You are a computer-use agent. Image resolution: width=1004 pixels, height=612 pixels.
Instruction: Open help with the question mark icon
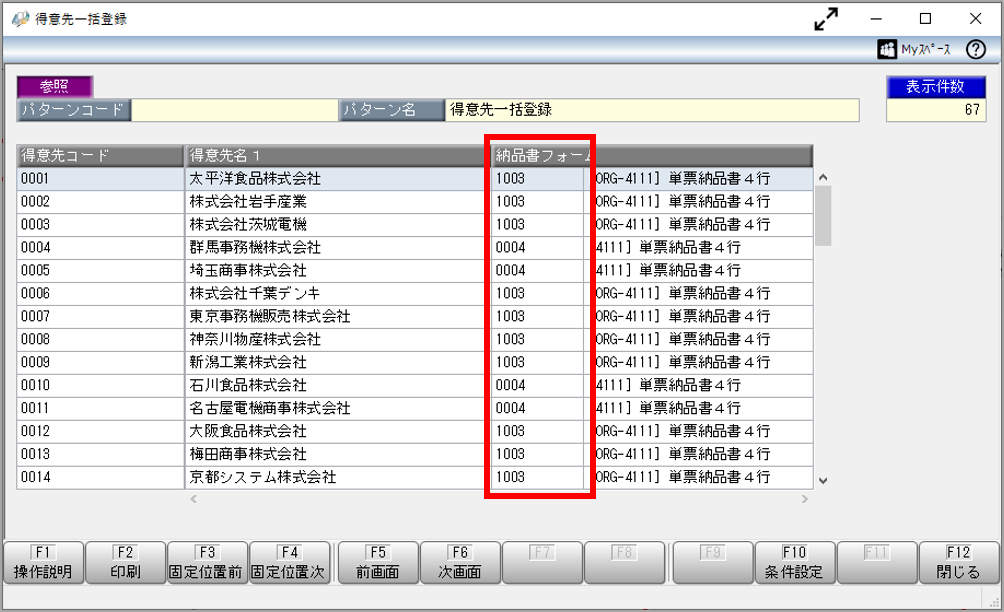pyautogui.click(x=976, y=49)
